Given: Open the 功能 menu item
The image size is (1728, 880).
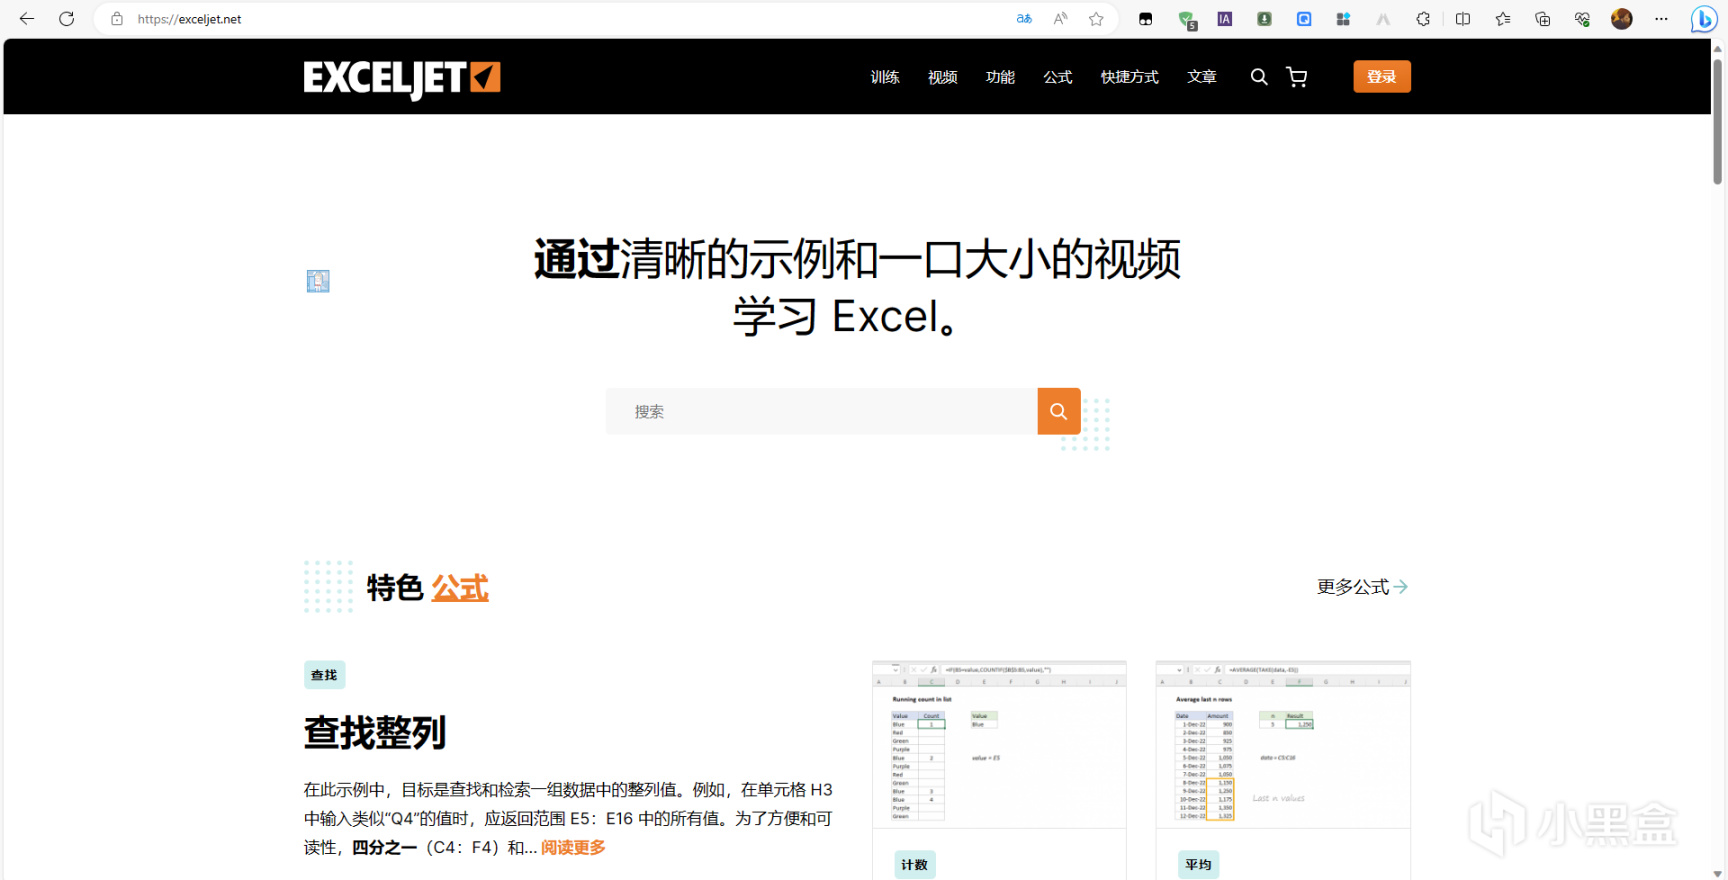Looking at the screenshot, I should pos(1000,77).
